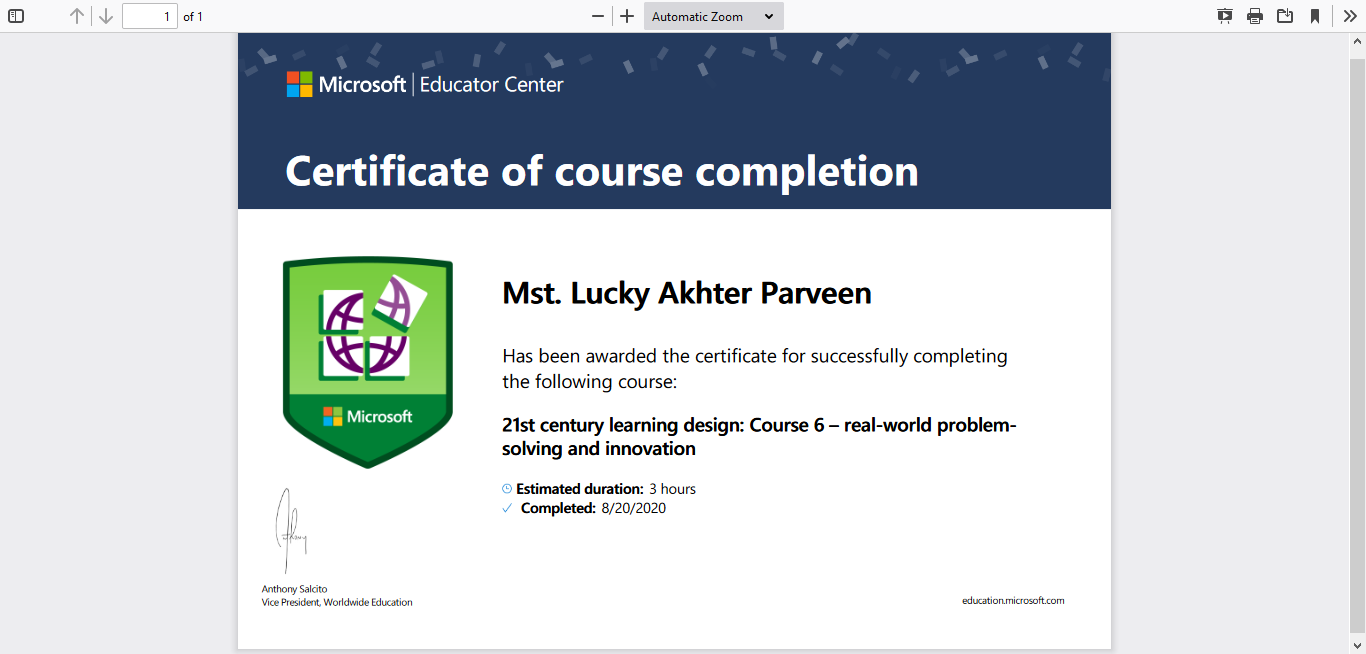
Task: Go to next page arrow
Action: 105,16
